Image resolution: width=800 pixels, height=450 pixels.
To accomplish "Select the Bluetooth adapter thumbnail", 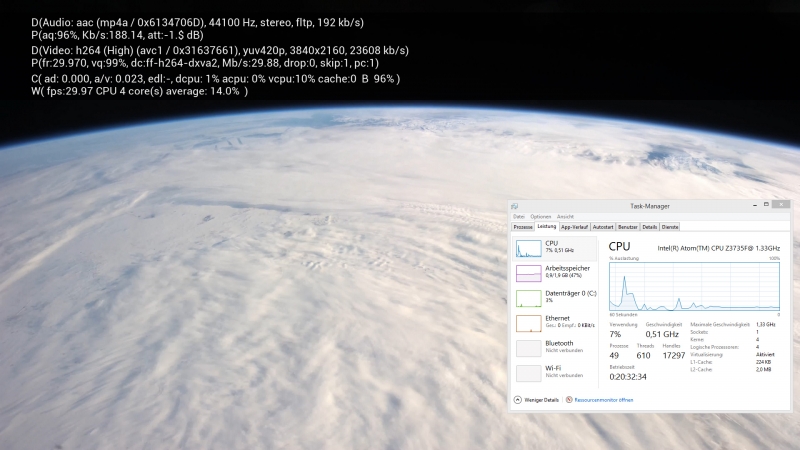I will tap(528, 348).
